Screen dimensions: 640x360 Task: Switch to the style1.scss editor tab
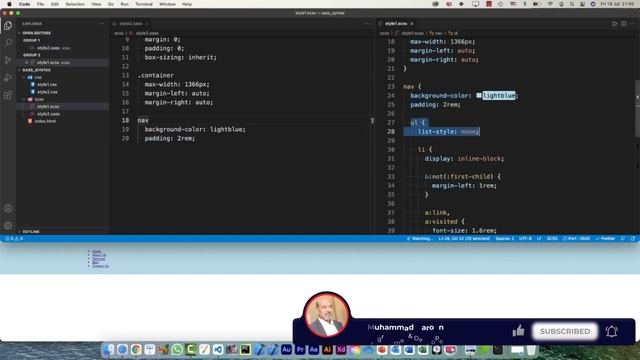[396, 24]
